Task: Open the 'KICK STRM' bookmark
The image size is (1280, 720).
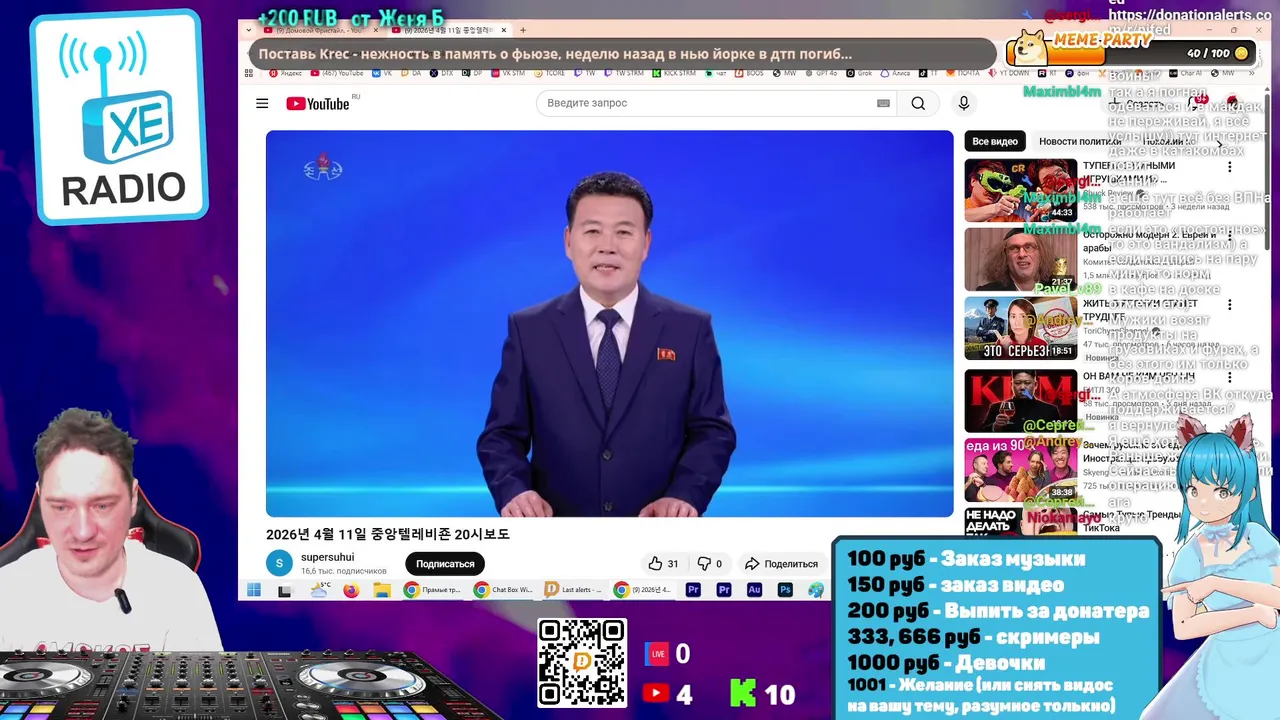Action: tap(674, 73)
